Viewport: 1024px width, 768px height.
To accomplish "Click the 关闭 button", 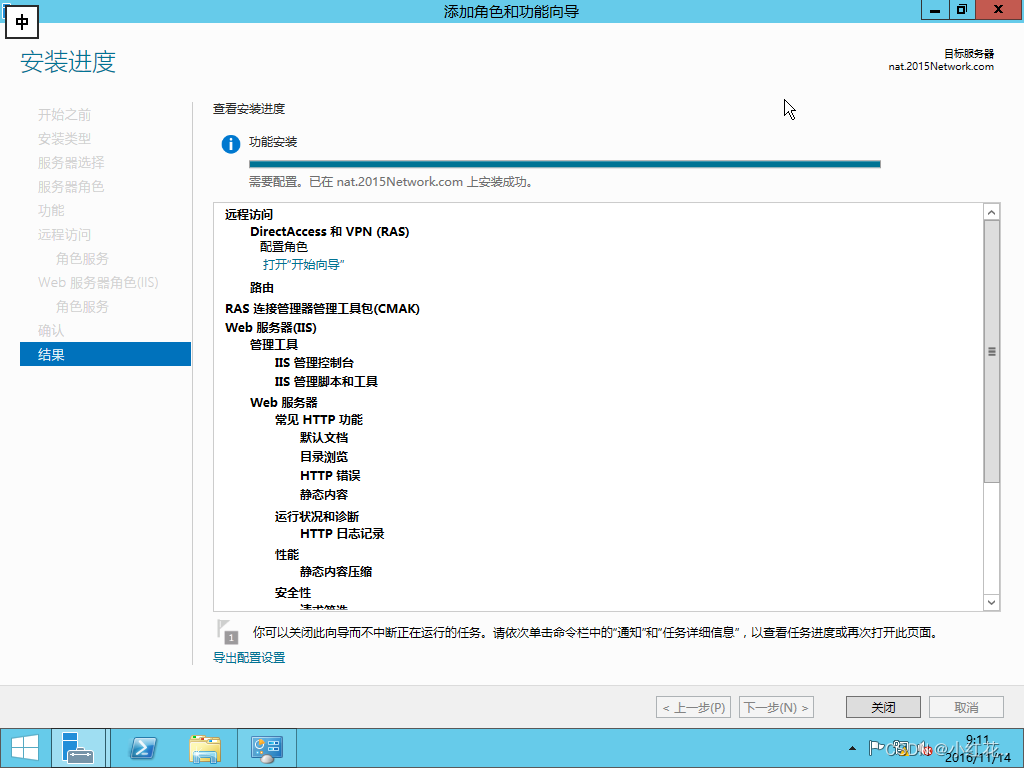I will tap(883, 707).
